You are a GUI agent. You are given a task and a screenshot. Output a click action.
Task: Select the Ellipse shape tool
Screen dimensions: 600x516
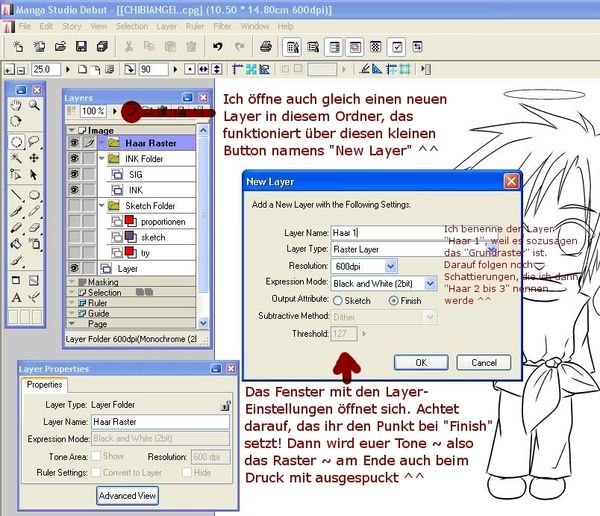(34, 195)
